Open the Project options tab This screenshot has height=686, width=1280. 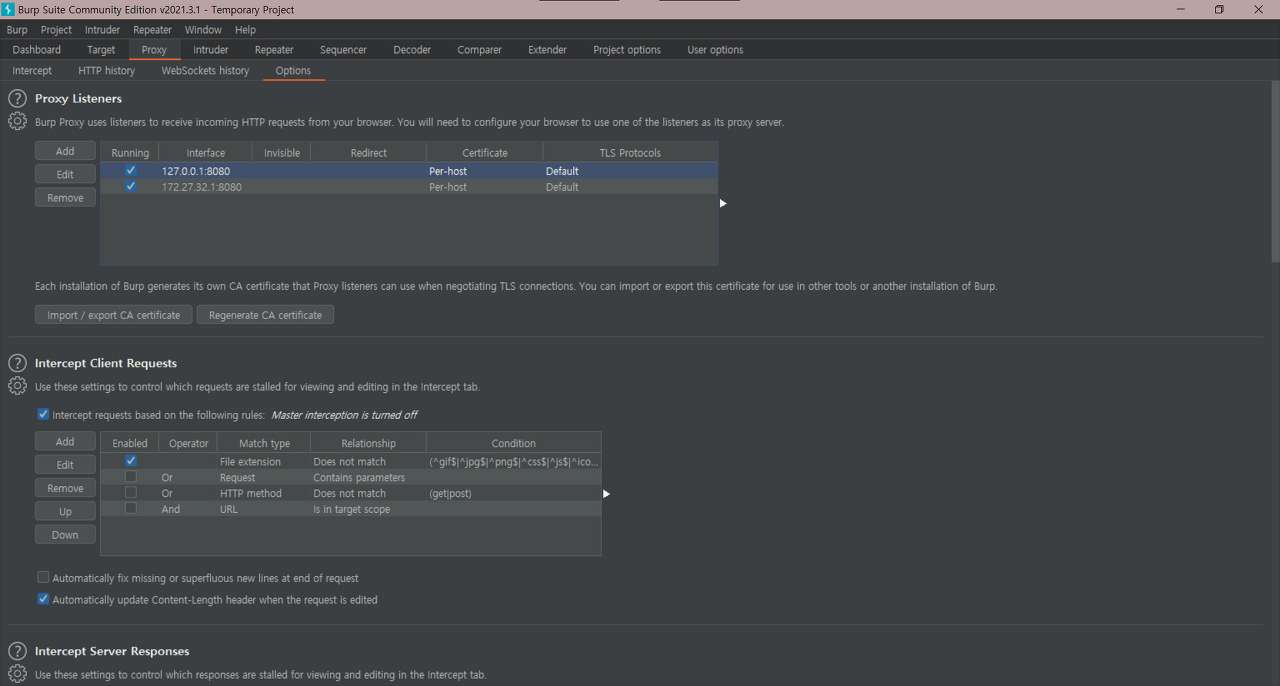(627, 50)
